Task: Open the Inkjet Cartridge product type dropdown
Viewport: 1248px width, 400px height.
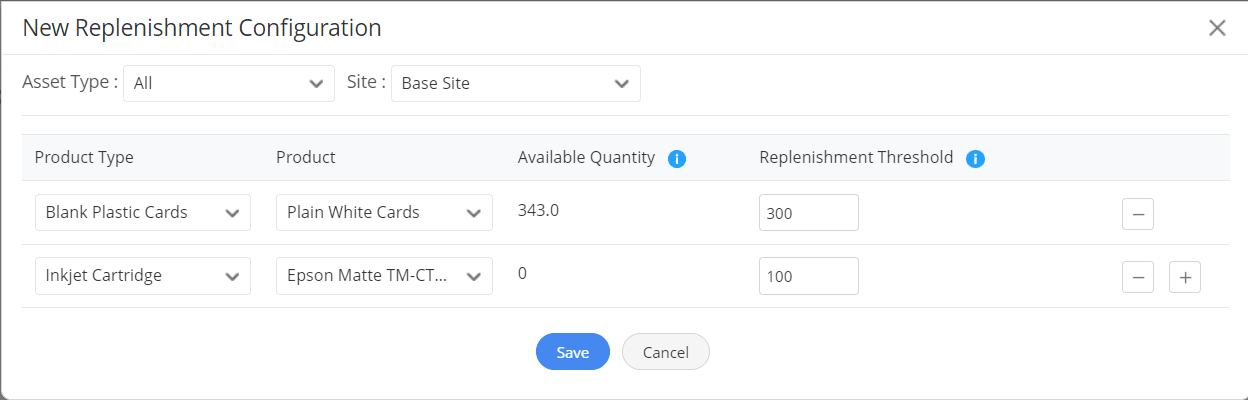Action: click(142, 276)
